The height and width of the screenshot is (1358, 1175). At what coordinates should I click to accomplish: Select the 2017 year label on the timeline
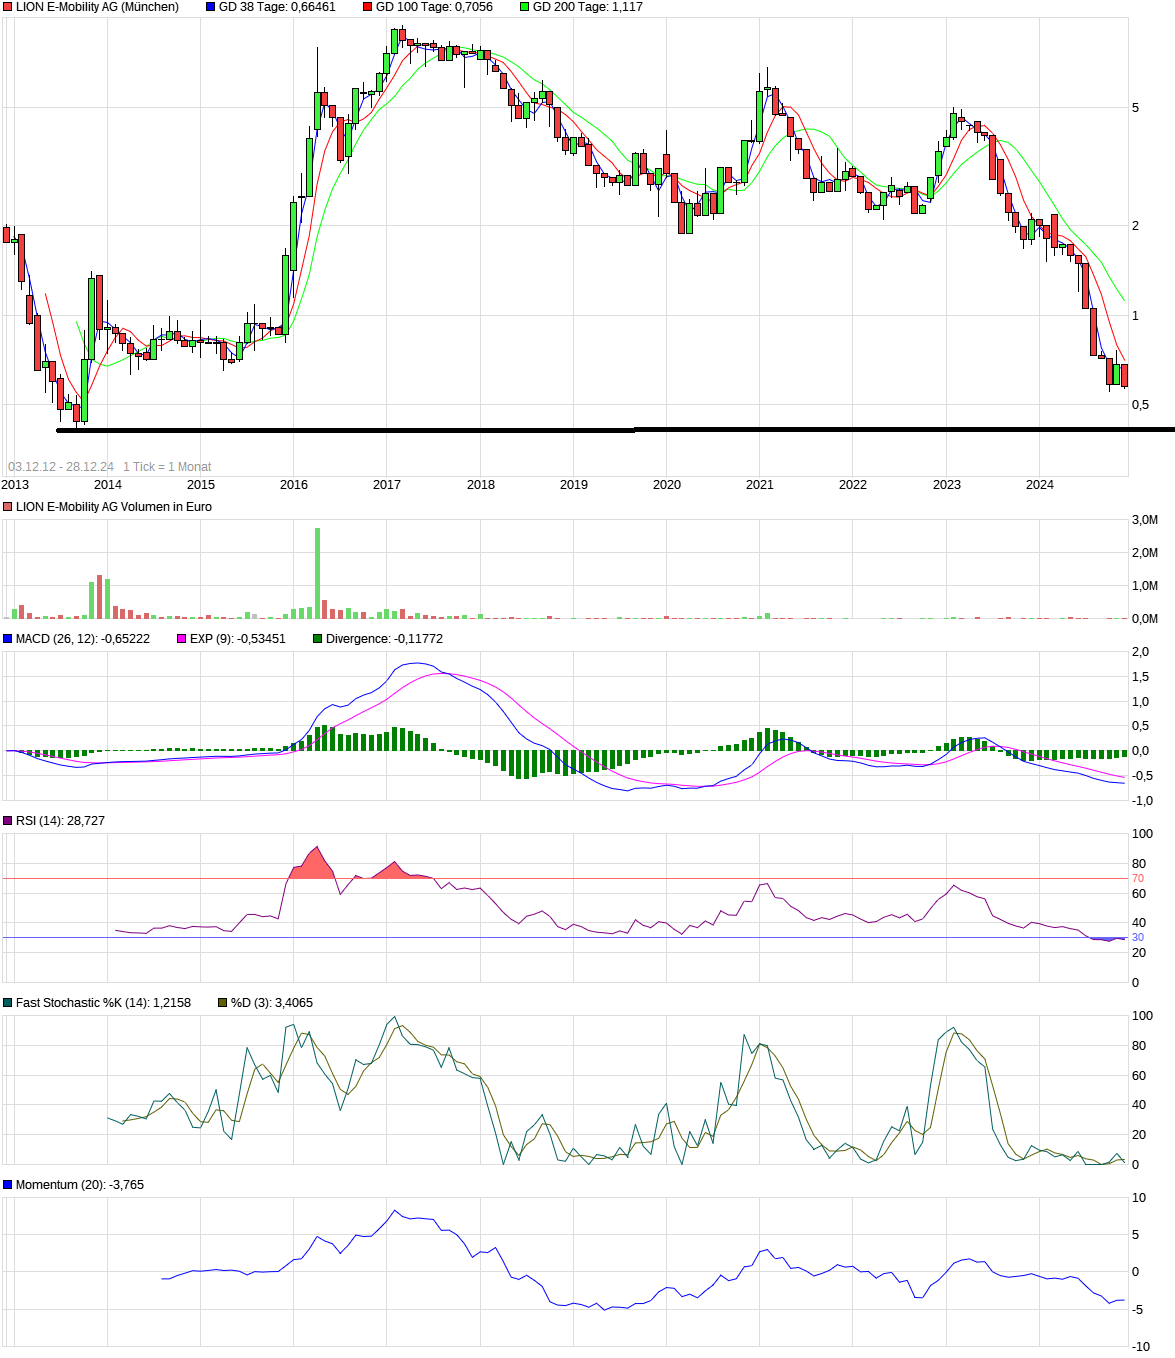coord(384,484)
